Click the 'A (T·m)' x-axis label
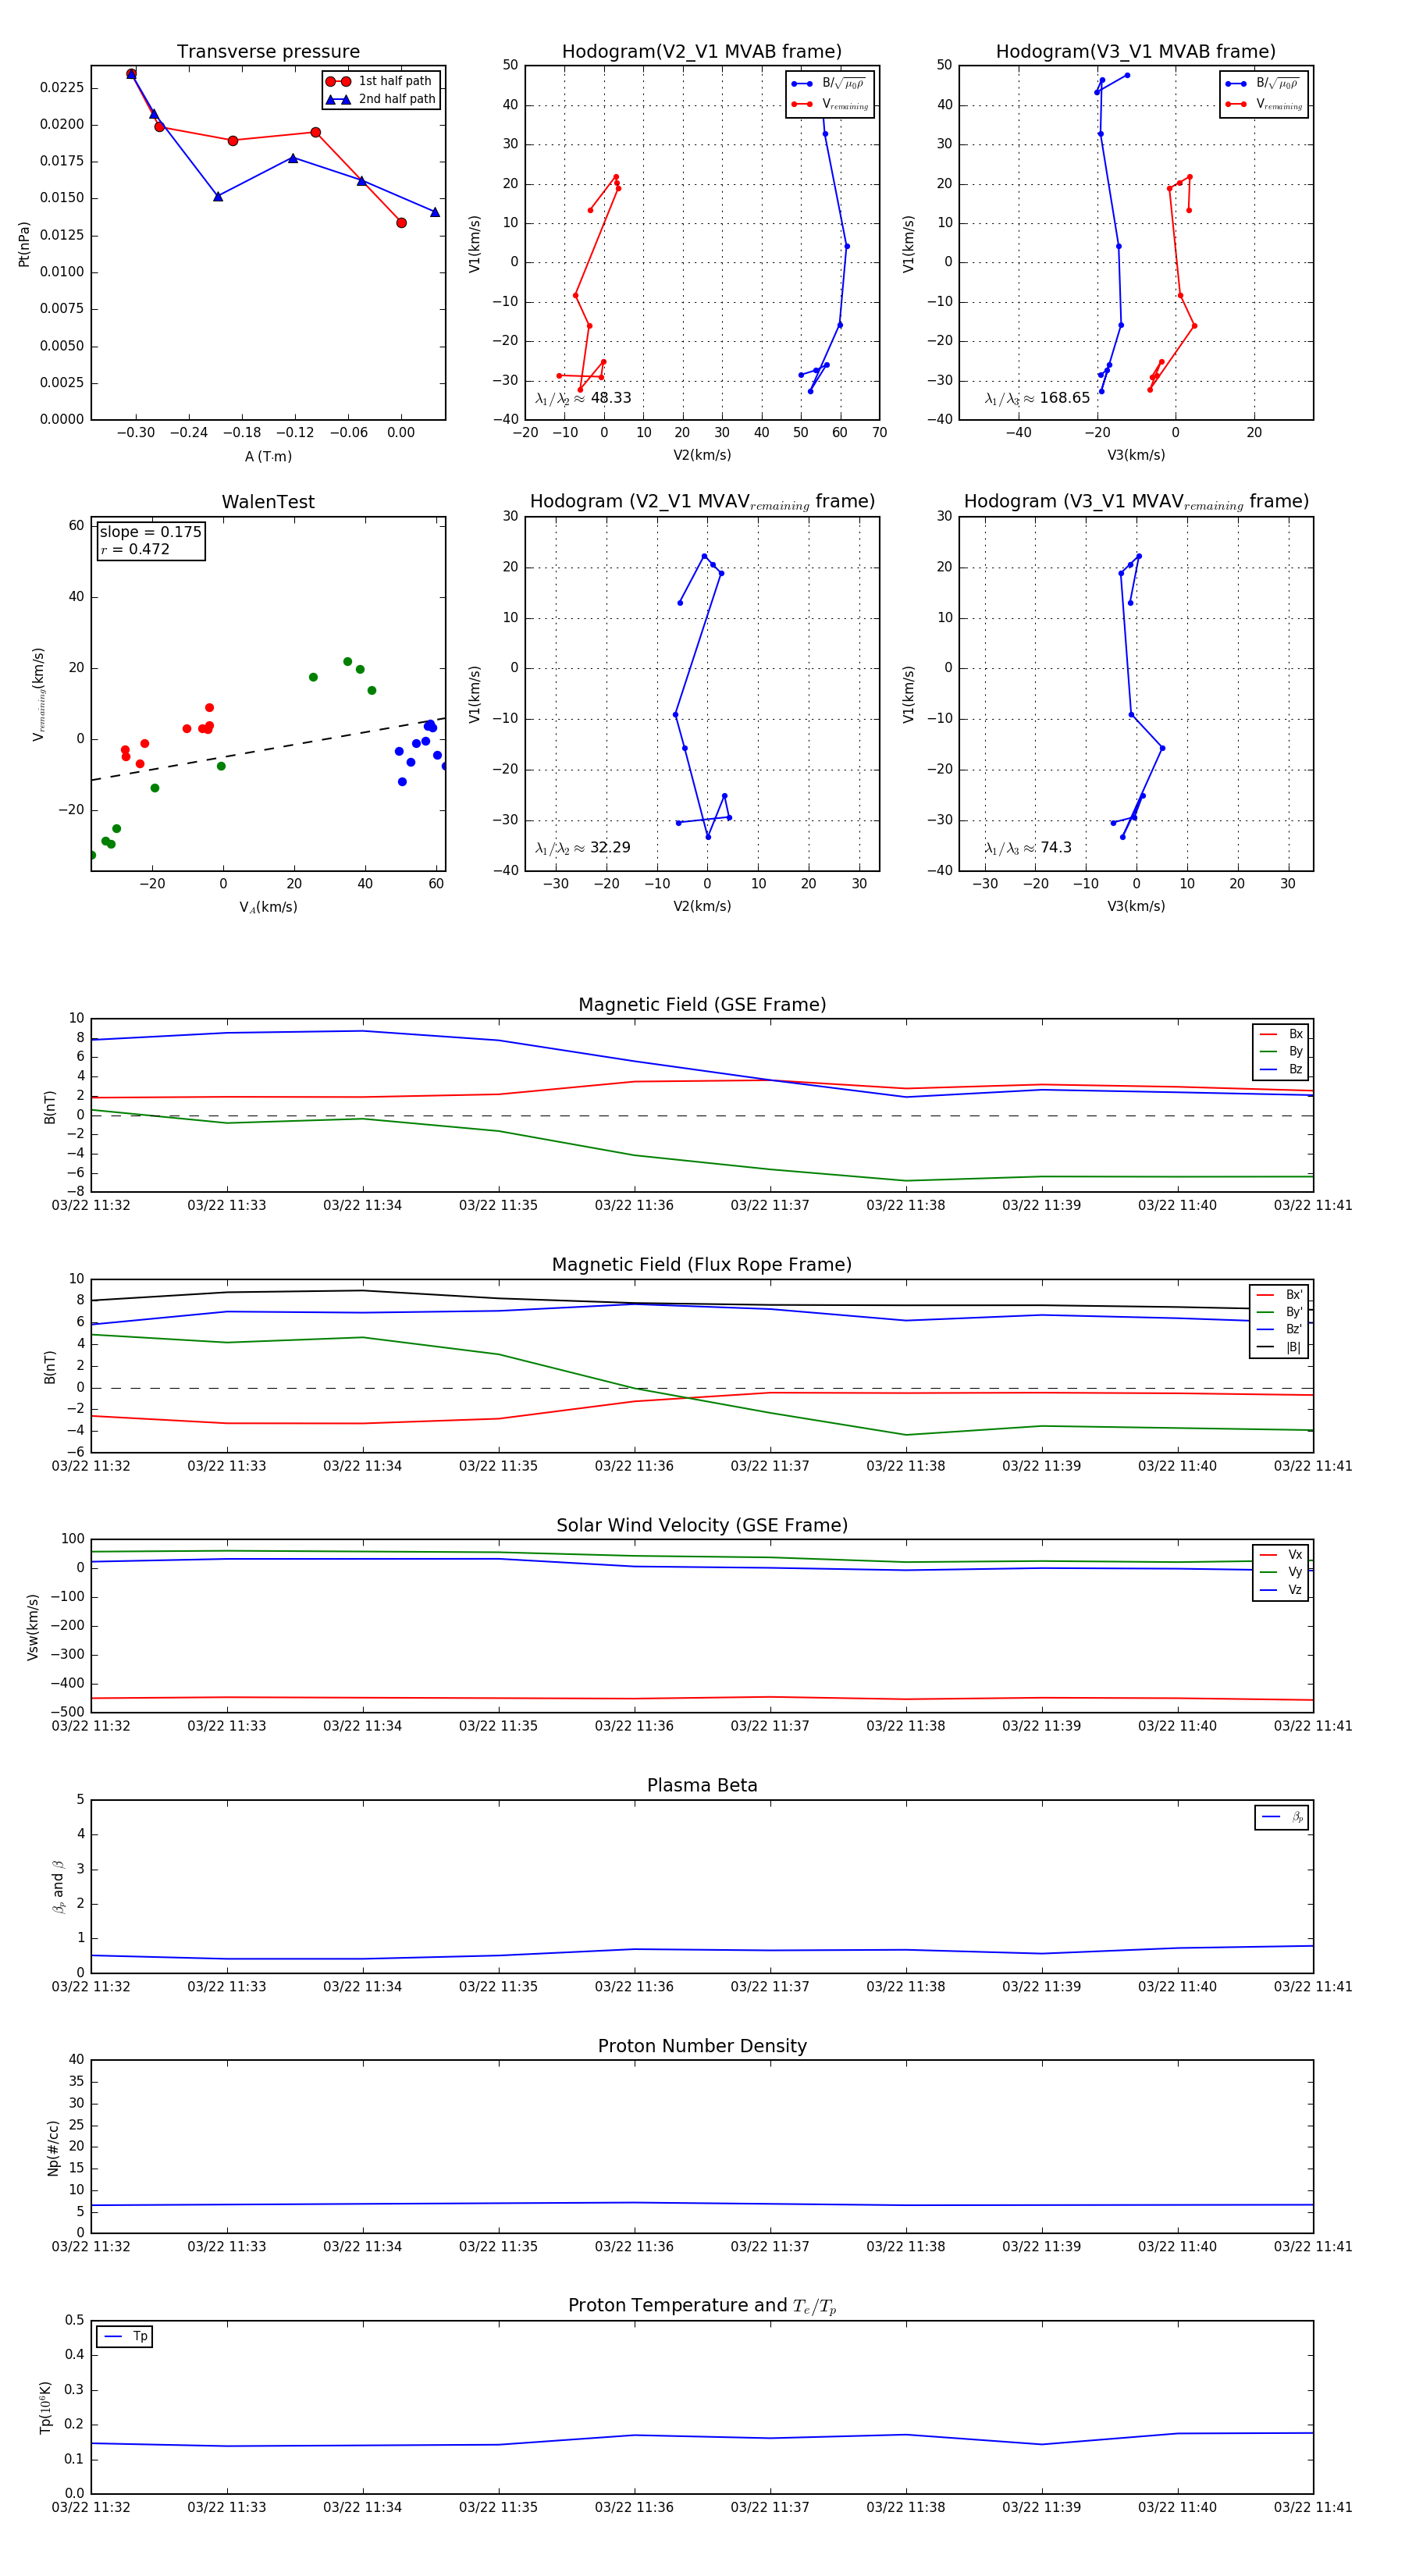The height and width of the screenshot is (2576, 1405). [268, 456]
